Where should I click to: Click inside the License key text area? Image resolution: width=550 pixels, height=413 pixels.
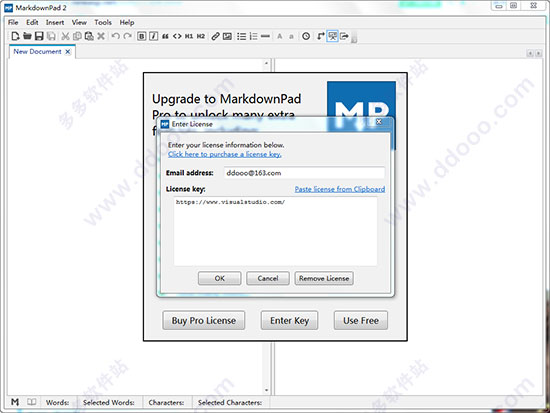(275, 231)
